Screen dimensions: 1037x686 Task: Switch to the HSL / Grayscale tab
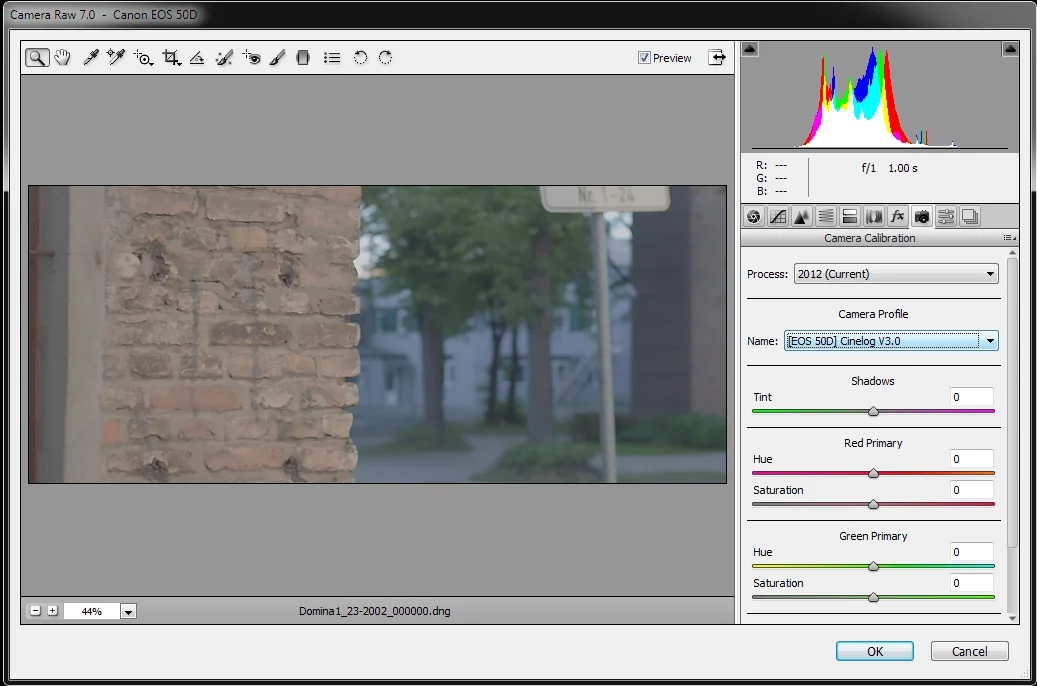pos(825,216)
